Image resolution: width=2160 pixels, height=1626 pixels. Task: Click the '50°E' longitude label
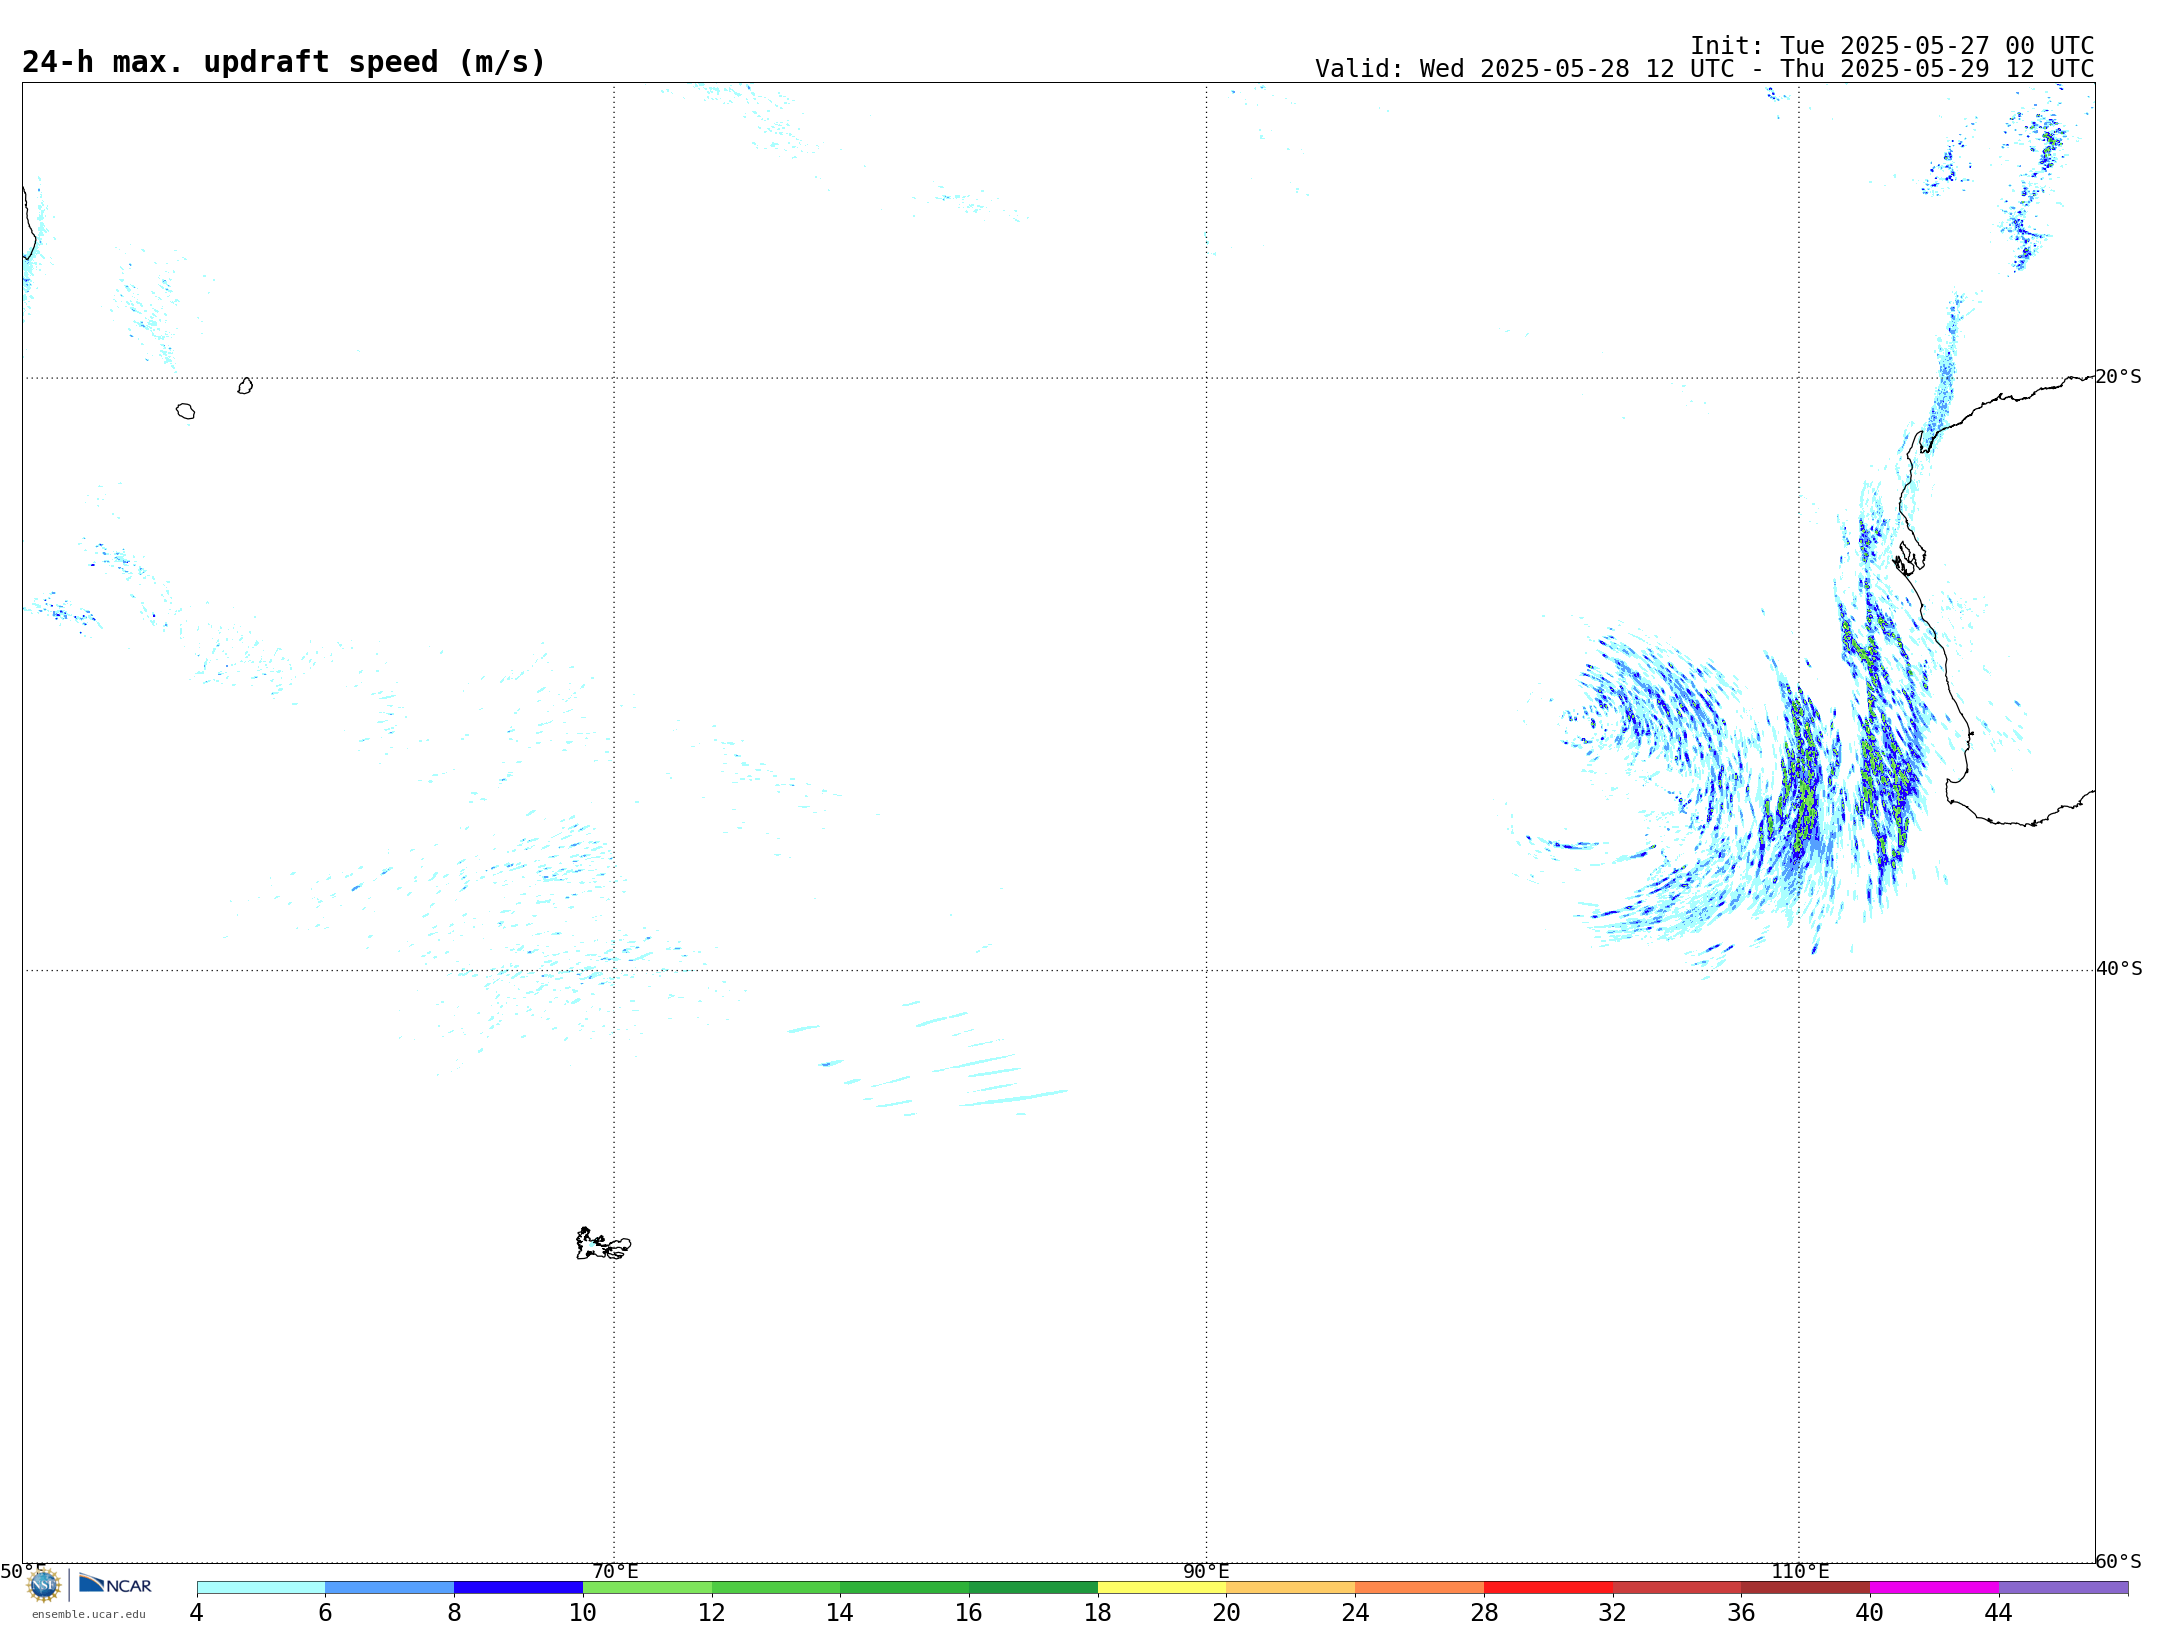pos(23,1572)
